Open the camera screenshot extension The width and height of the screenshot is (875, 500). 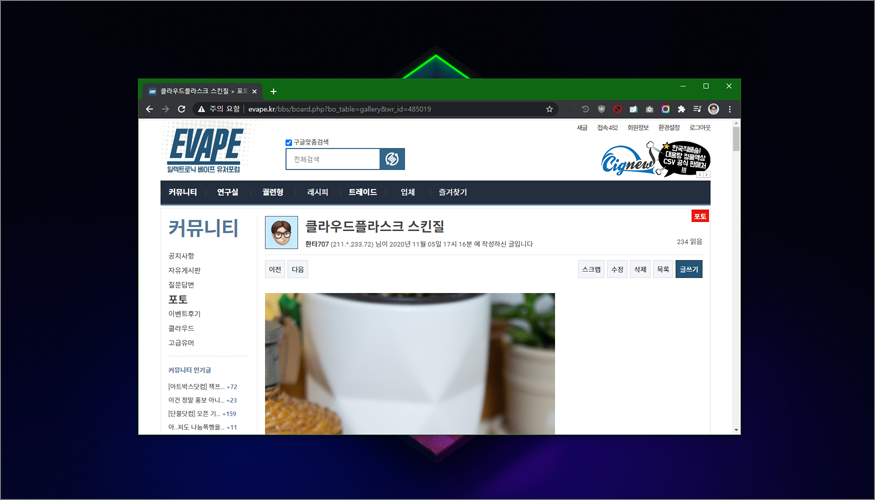pyautogui.click(x=650, y=109)
